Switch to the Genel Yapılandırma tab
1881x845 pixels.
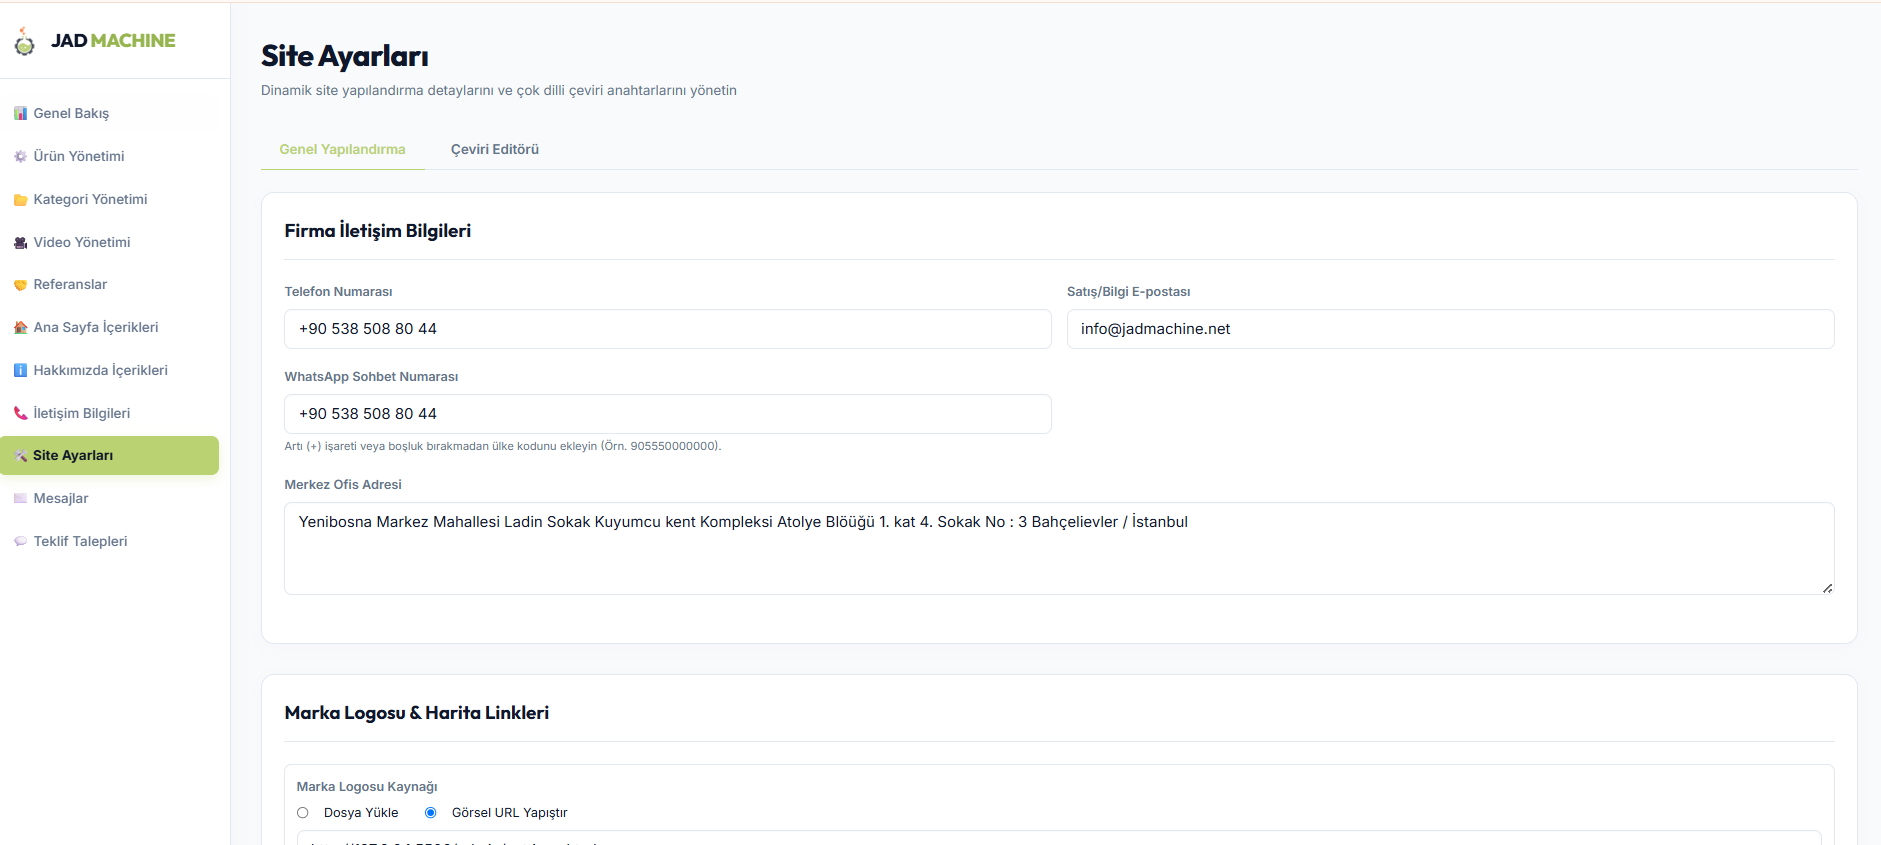tap(343, 150)
